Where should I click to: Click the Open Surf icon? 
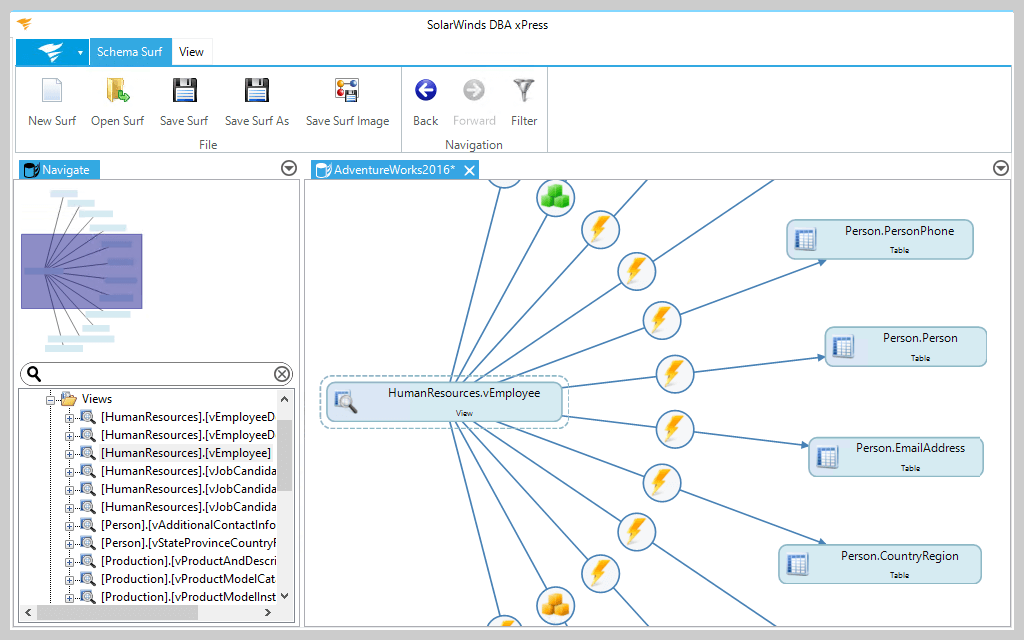pos(117,90)
